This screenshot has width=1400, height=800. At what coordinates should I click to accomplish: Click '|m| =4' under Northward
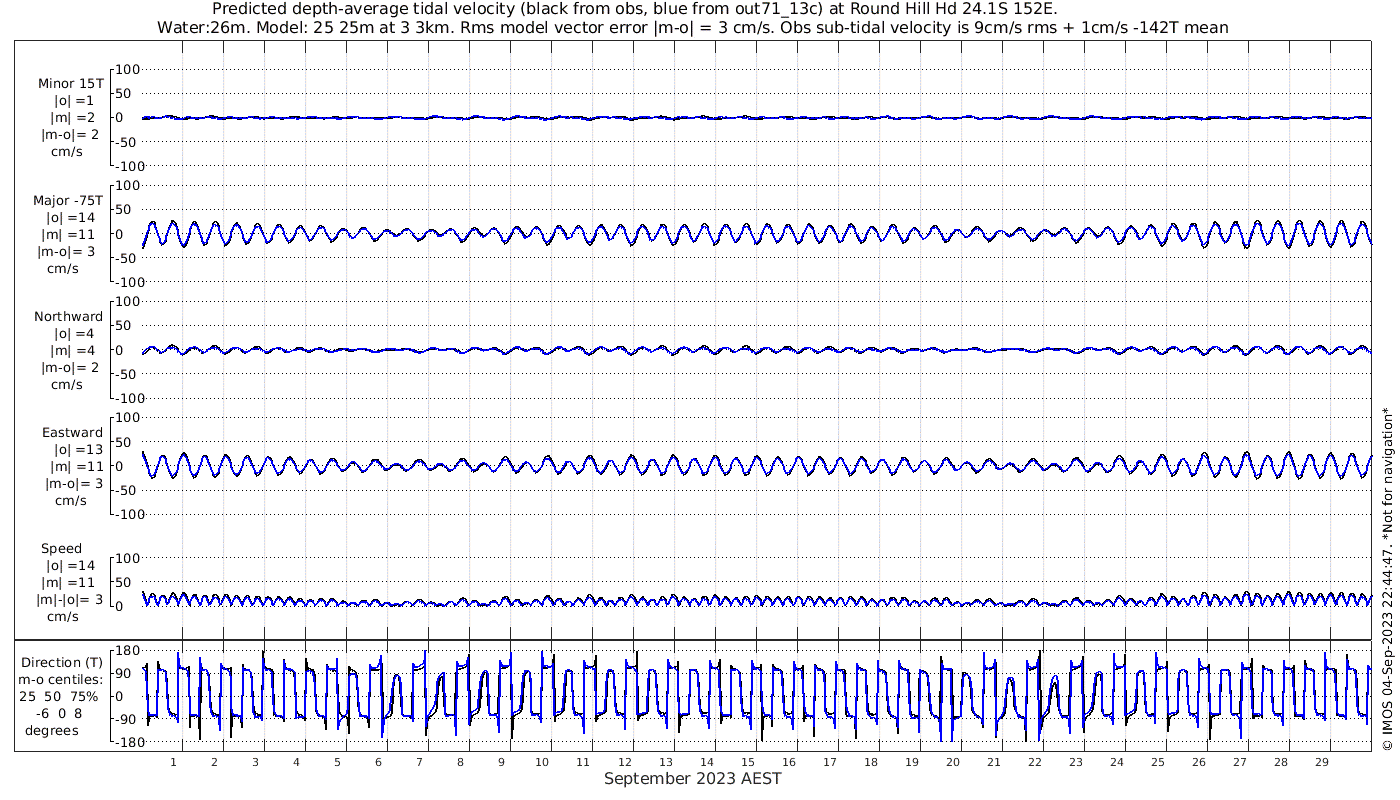point(73,350)
